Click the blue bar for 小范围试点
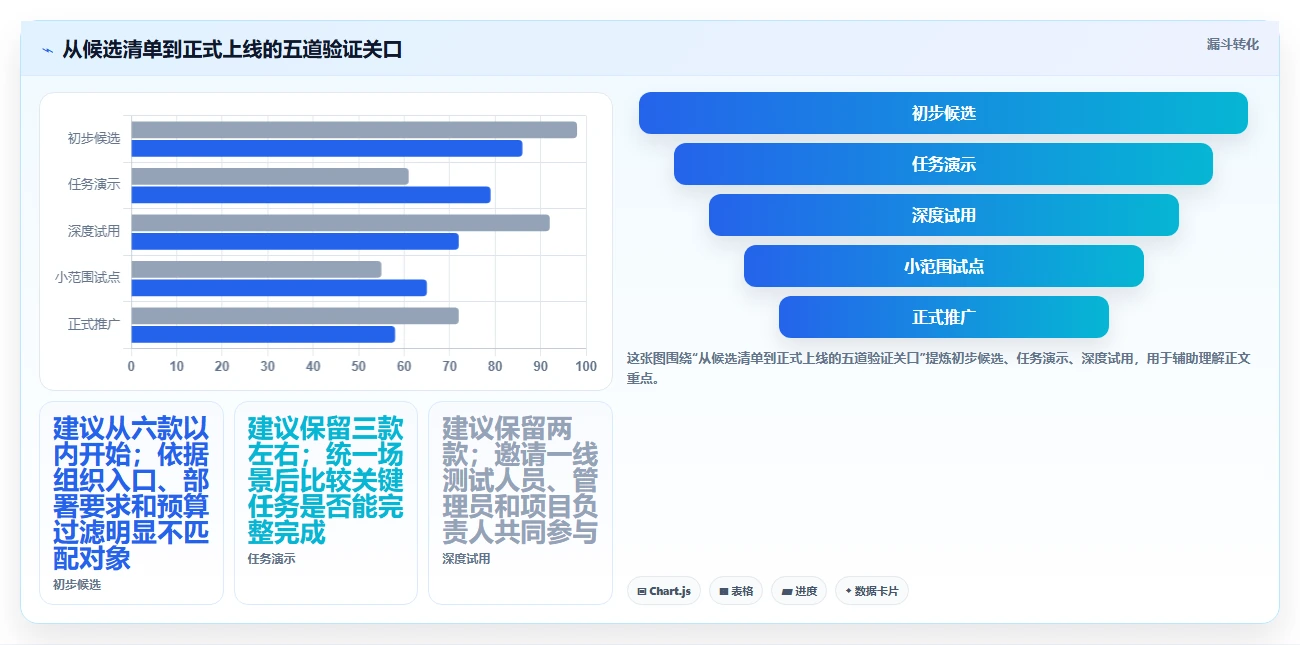 279,287
